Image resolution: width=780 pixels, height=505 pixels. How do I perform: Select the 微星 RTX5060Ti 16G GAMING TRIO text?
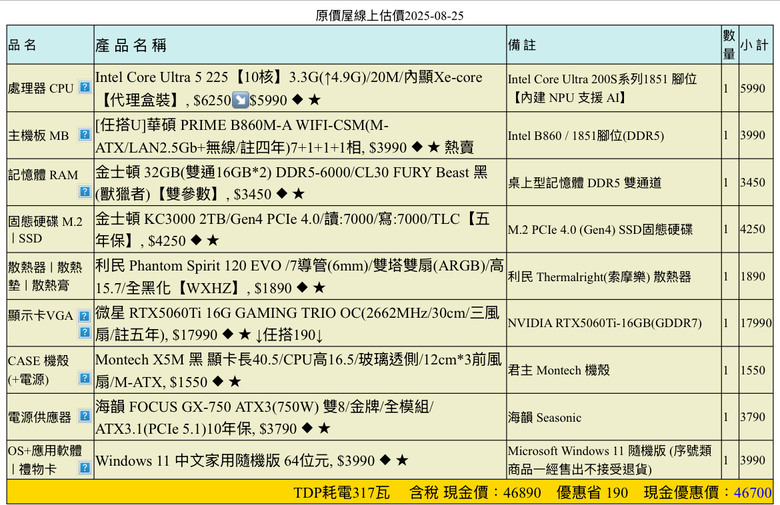tap(297, 323)
